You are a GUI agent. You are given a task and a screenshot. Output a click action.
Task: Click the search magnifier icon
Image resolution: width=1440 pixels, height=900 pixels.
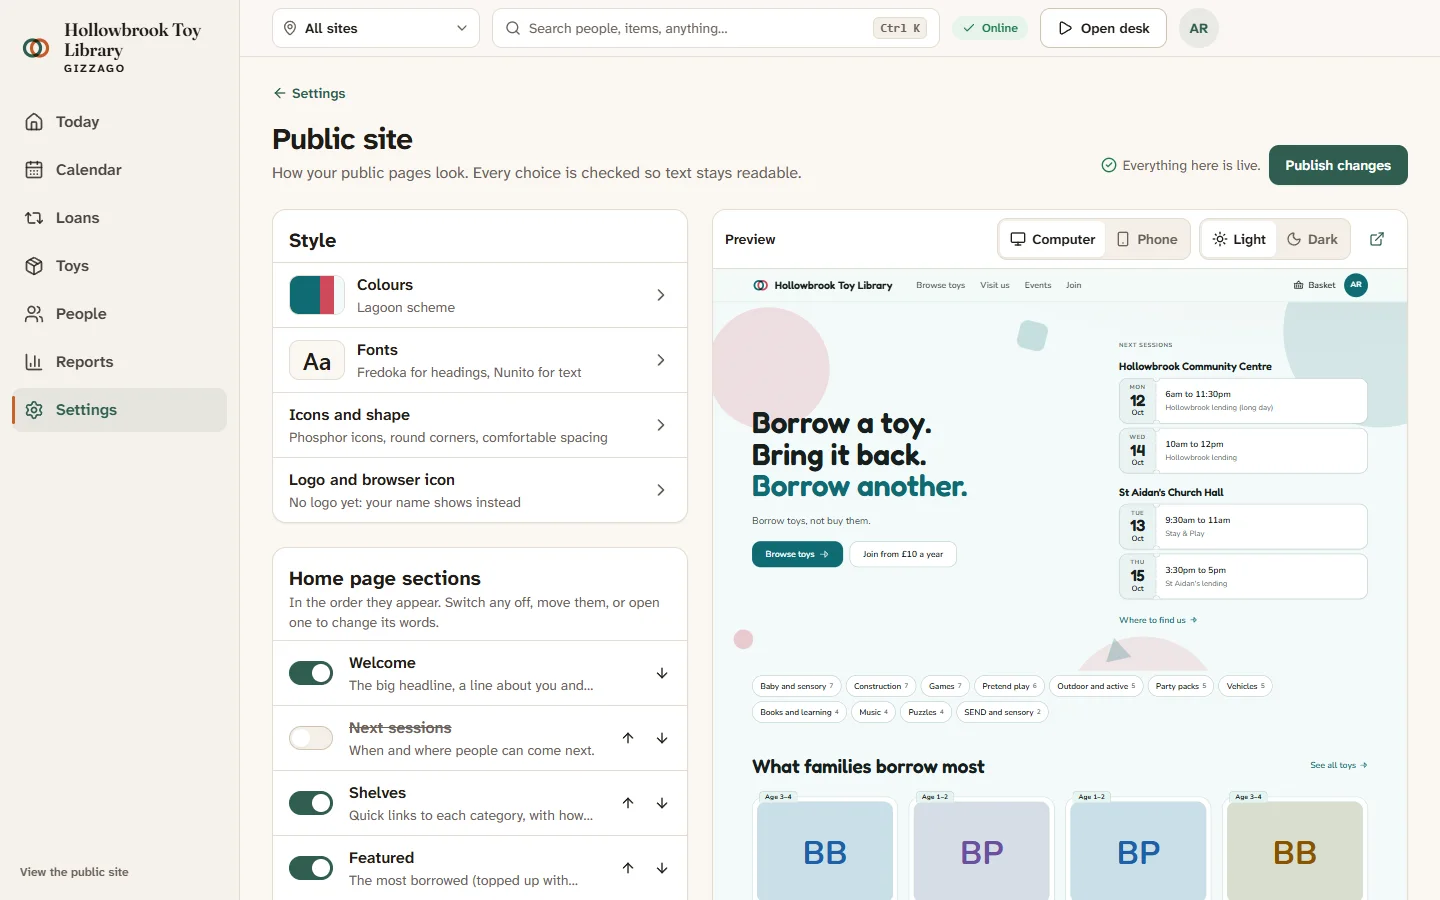[513, 28]
